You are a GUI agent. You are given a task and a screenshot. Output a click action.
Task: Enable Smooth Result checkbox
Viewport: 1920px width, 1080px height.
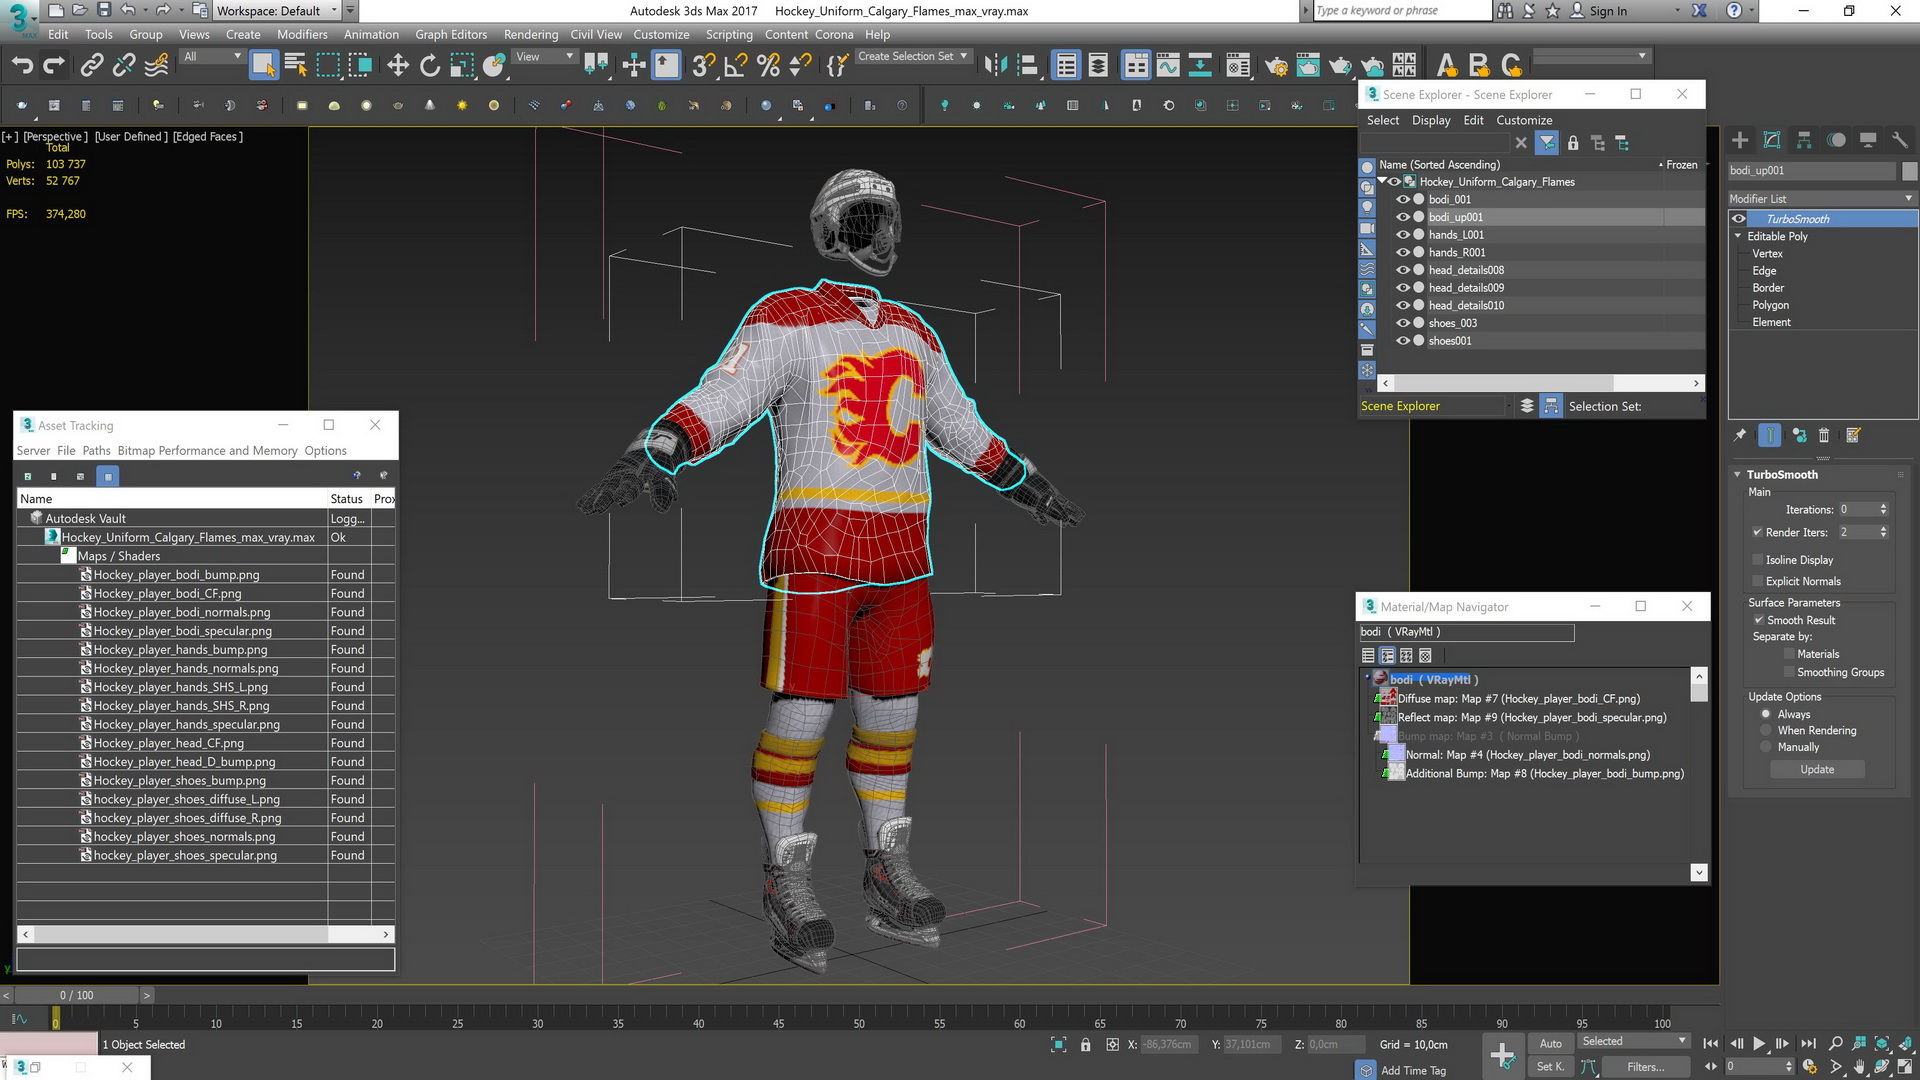coord(1760,618)
